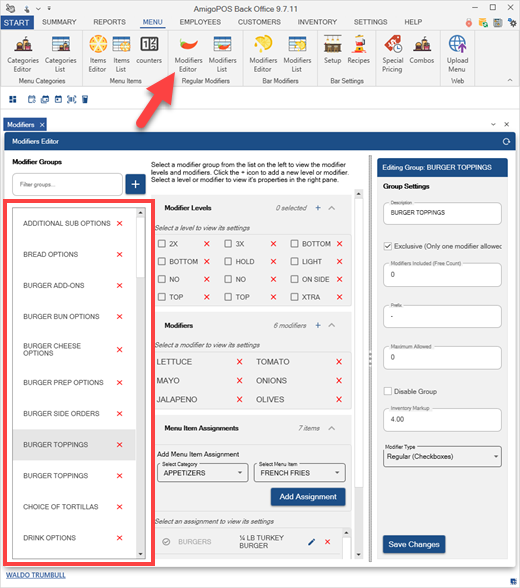This screenshot has width=520, height=588.
Task: Click the Add Assignment button
Action: coord(308,496)
